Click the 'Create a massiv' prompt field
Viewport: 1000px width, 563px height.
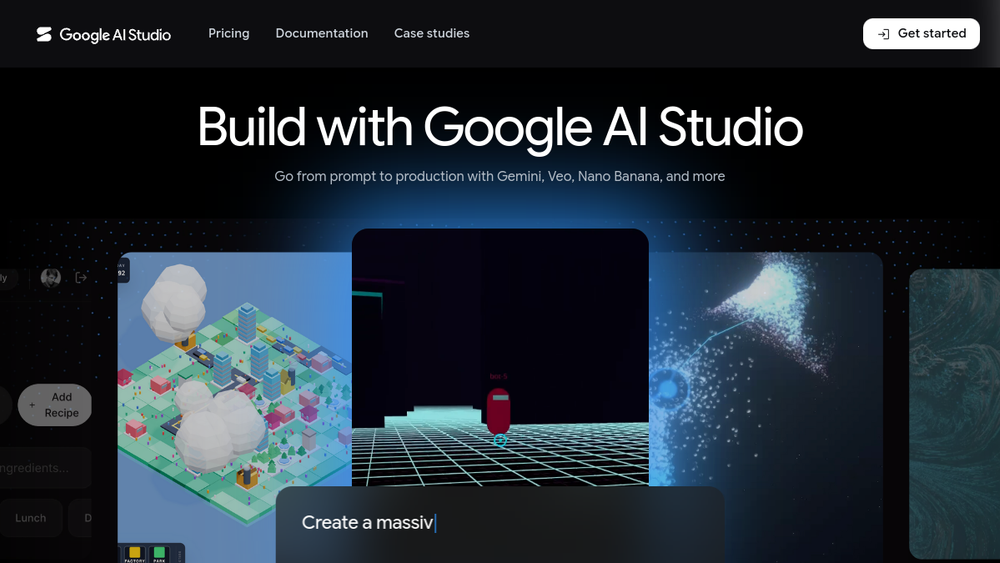tap(500, 525)
